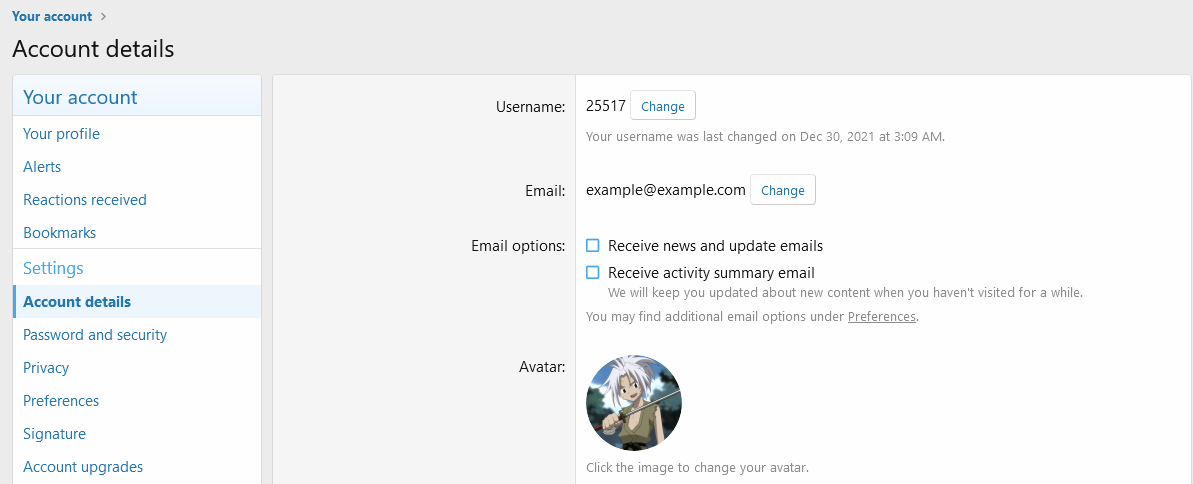This screenshot has width=1193, height=484.
Task: Navigate to Account upgrades
Action: (83, 467)
